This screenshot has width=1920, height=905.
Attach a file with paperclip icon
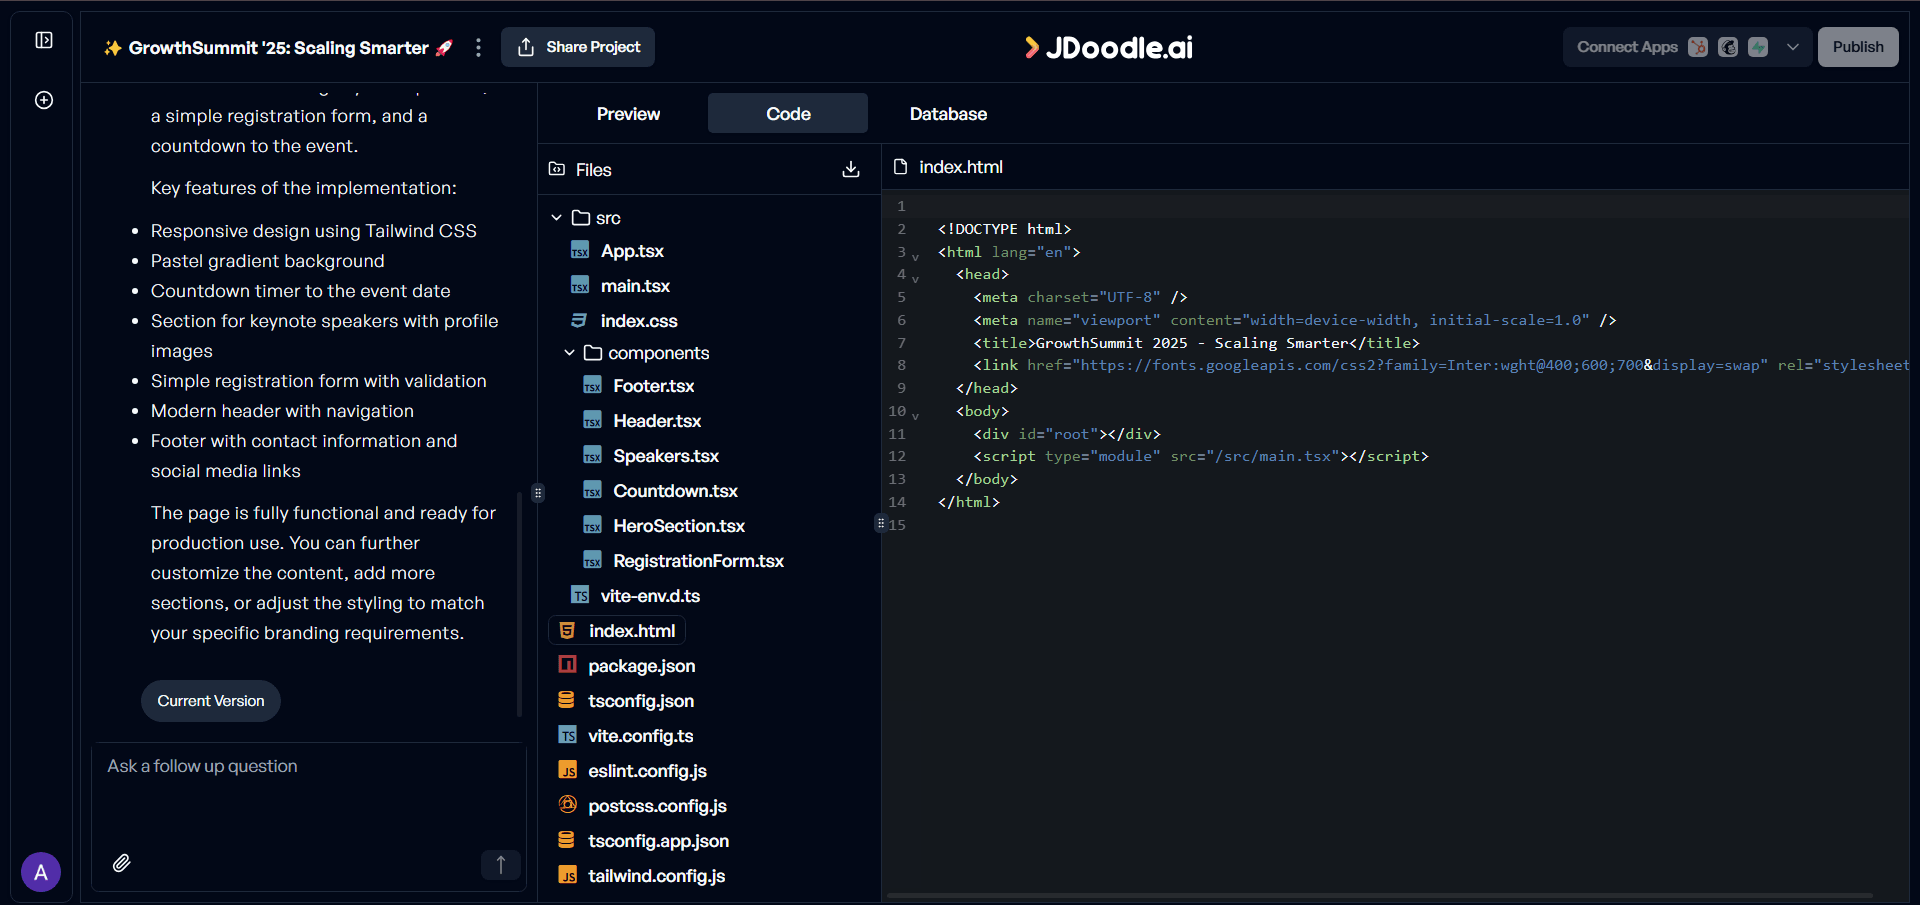click(x=121, y=863)
